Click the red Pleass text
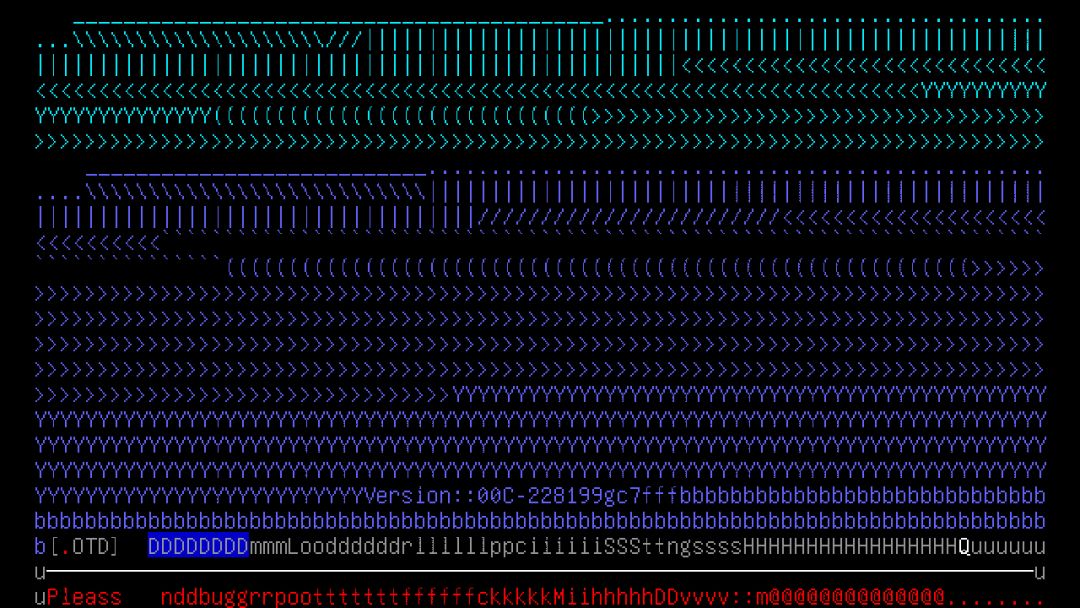 coord(84,597)
